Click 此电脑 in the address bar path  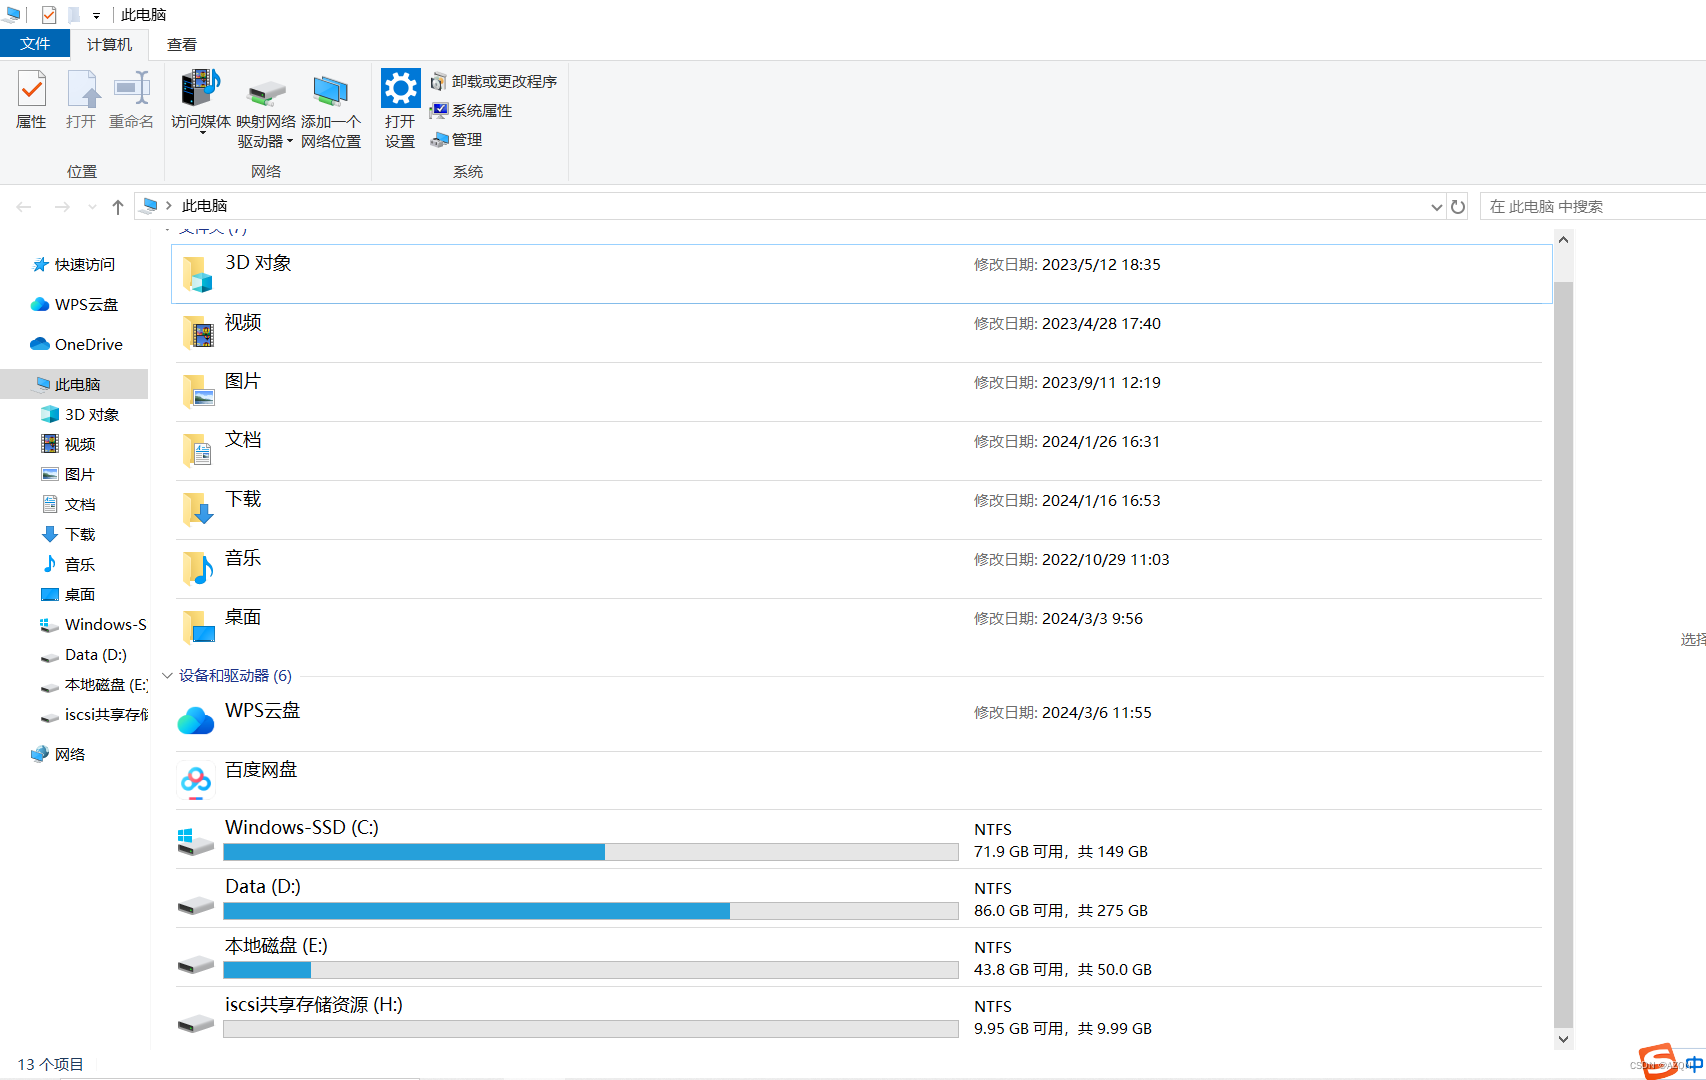(x=205, y=206)
